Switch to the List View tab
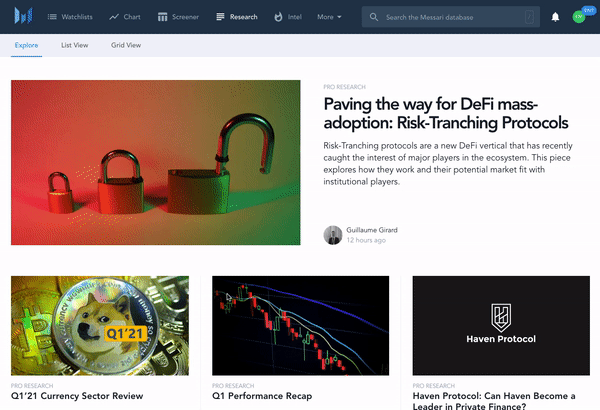Image resolution: width=600 pixels, height=410 pixels. [x=75, y=45]
